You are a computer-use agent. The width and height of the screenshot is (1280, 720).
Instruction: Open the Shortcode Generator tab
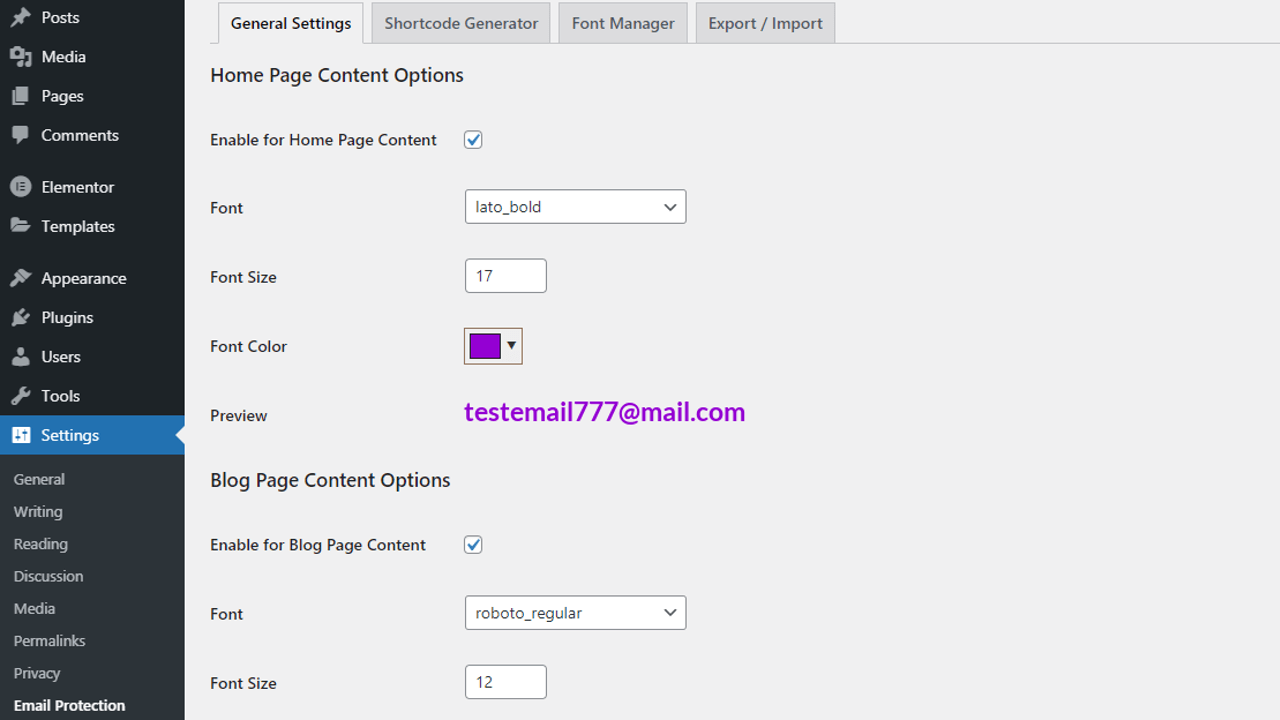[x=460, y=22]
